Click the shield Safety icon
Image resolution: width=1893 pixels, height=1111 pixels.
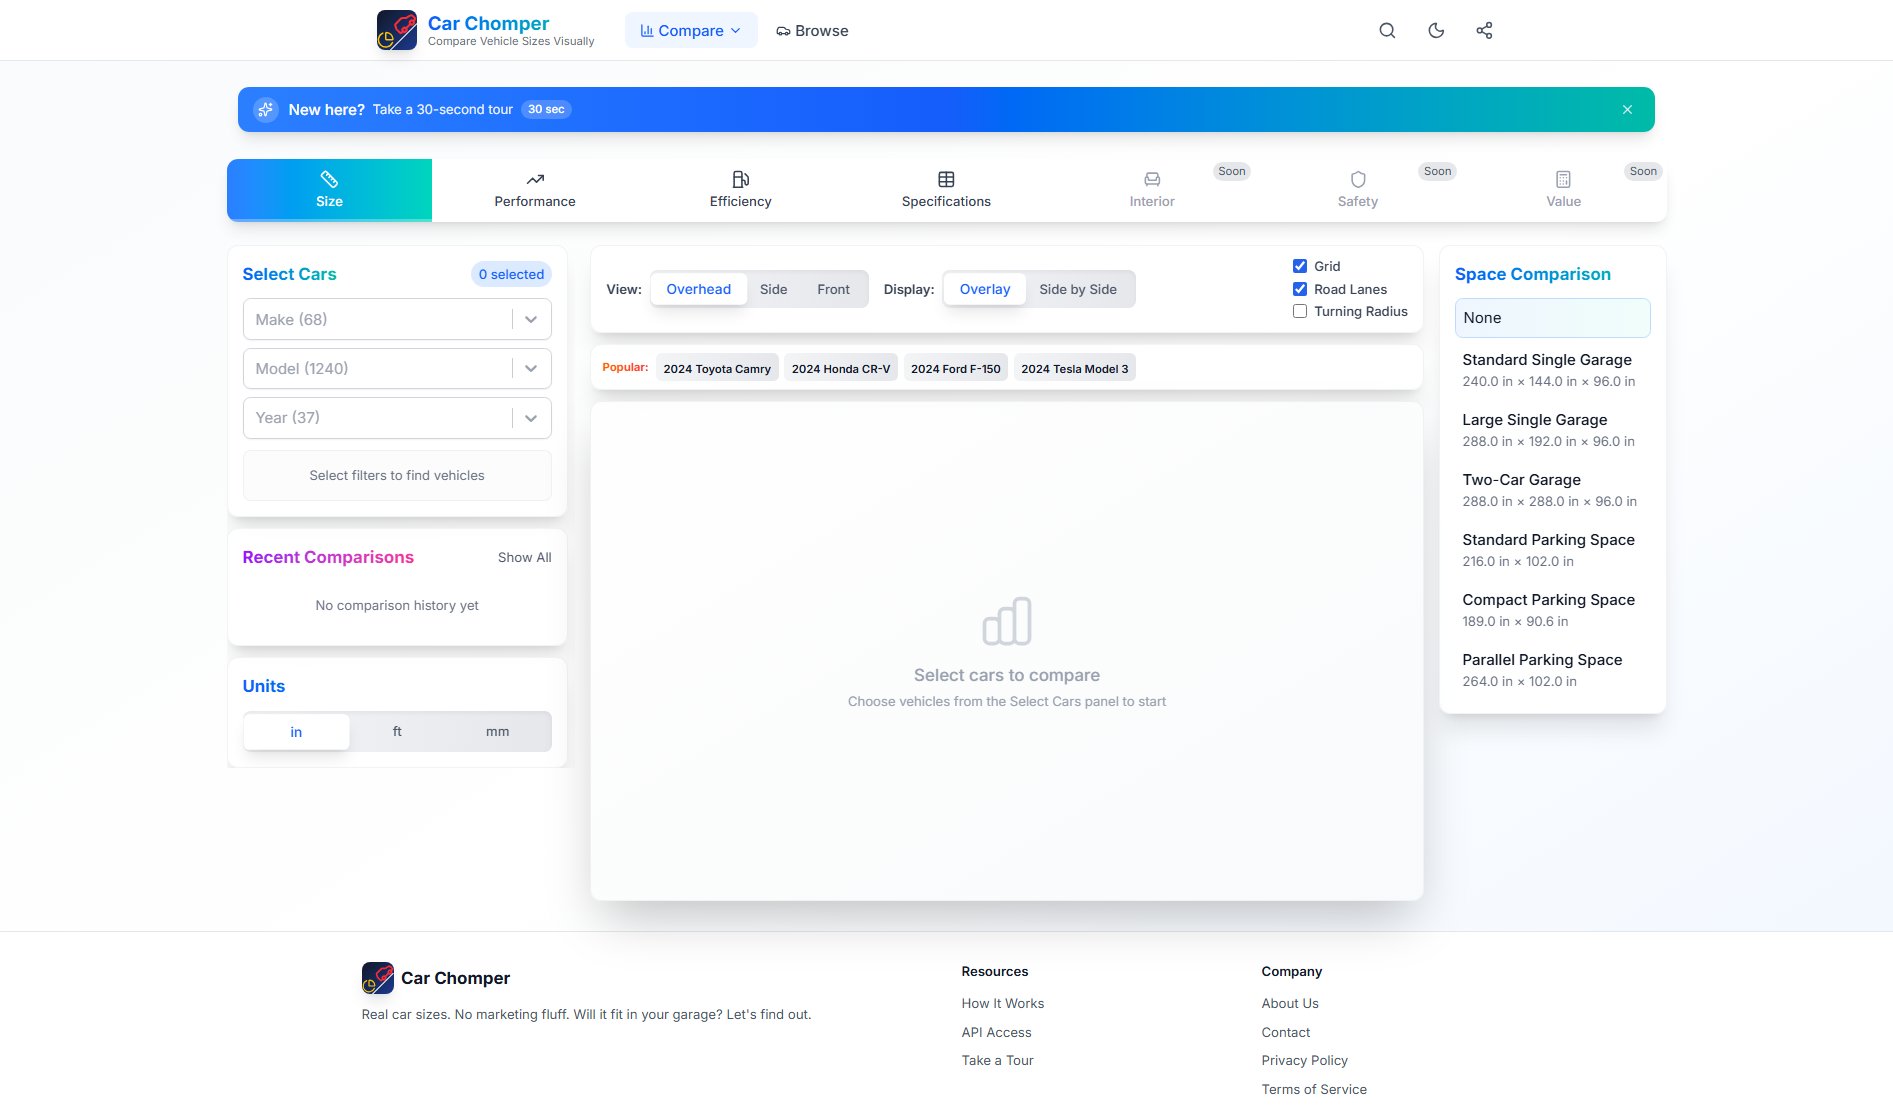(x=1358, y=179)
